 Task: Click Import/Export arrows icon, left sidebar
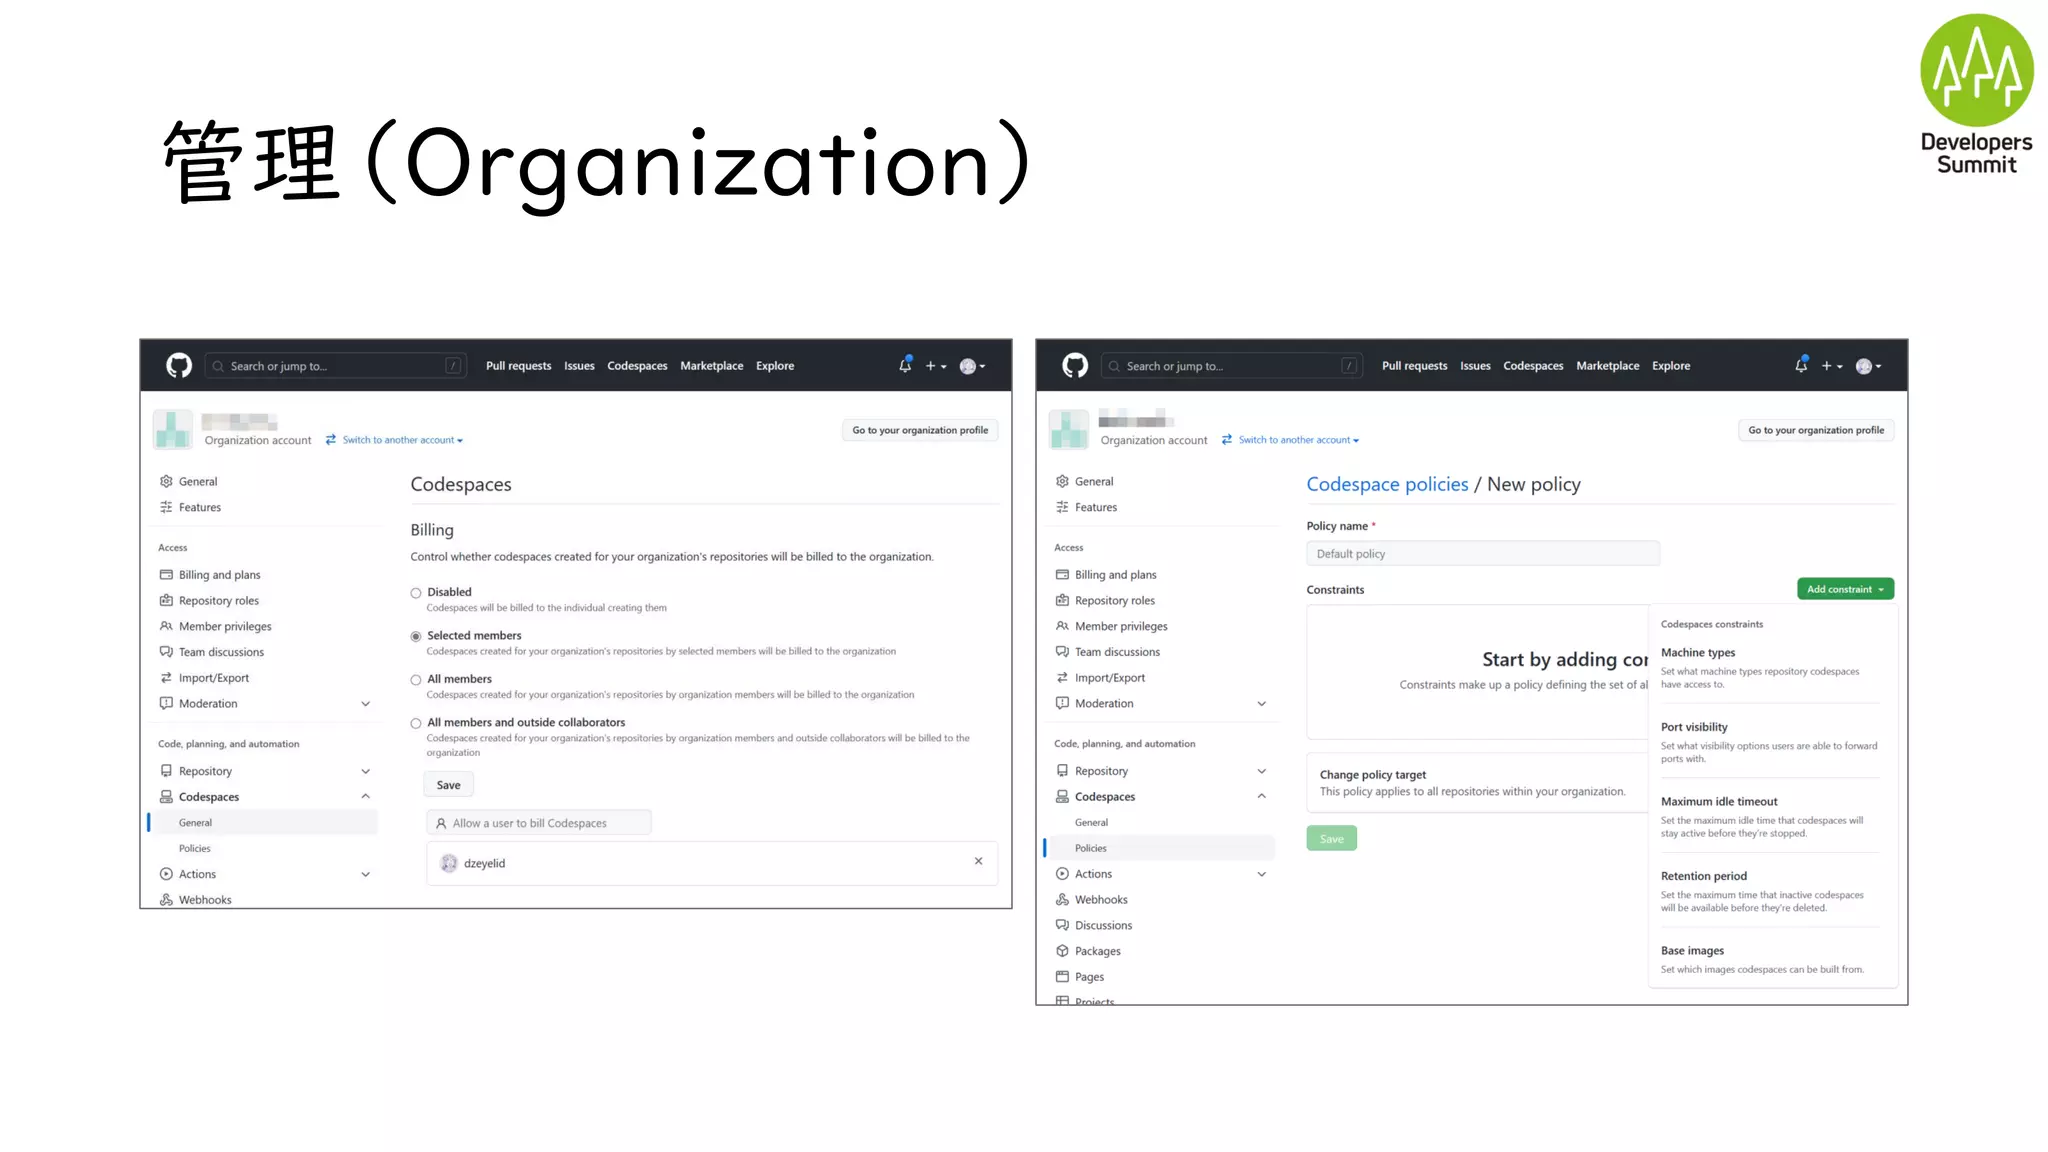point(166,678)
